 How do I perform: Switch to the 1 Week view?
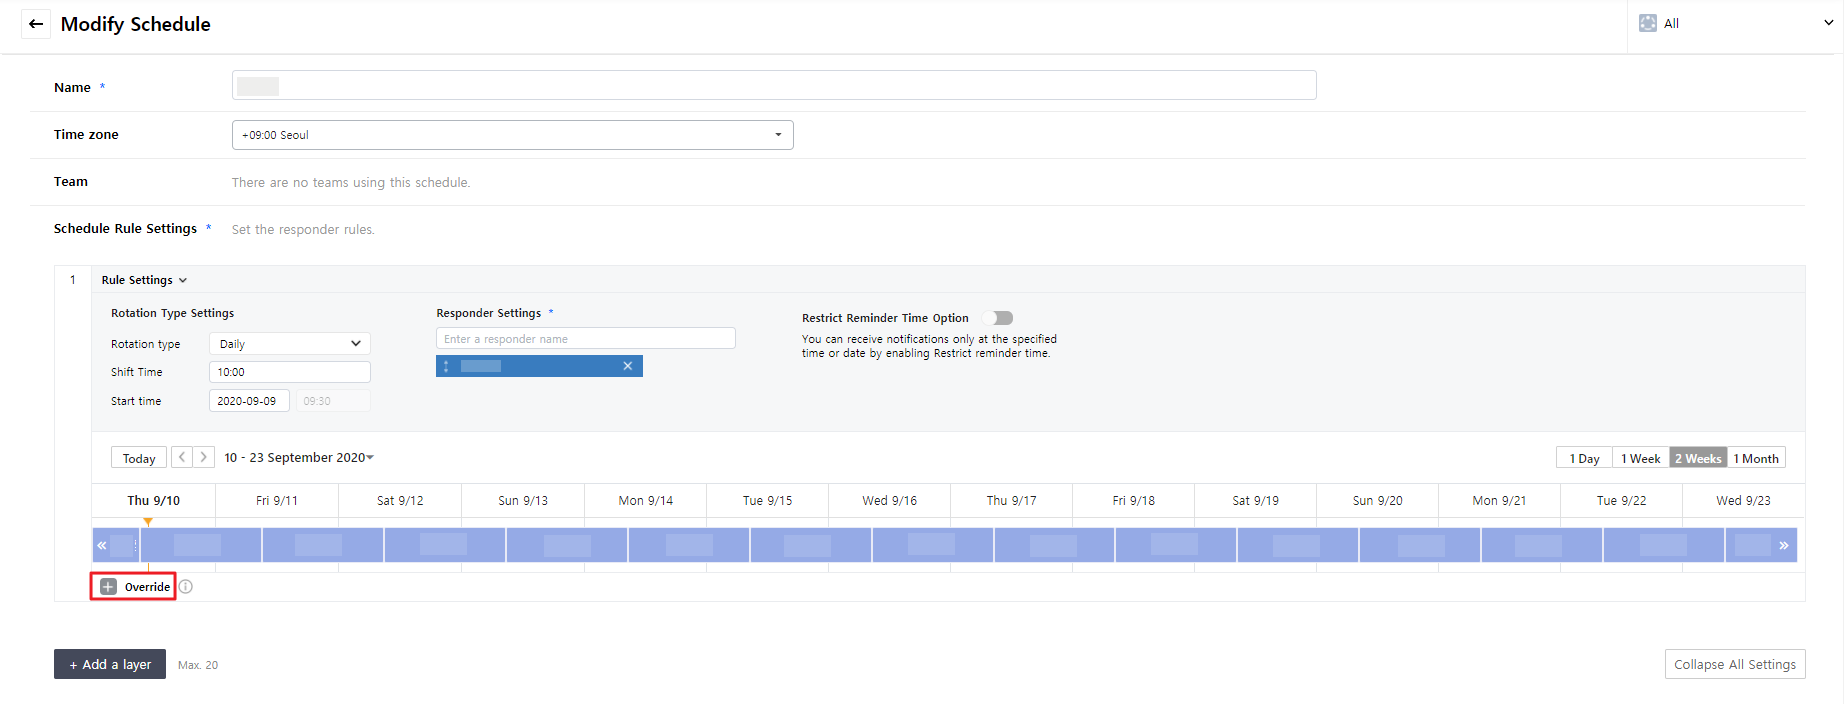1640,458
